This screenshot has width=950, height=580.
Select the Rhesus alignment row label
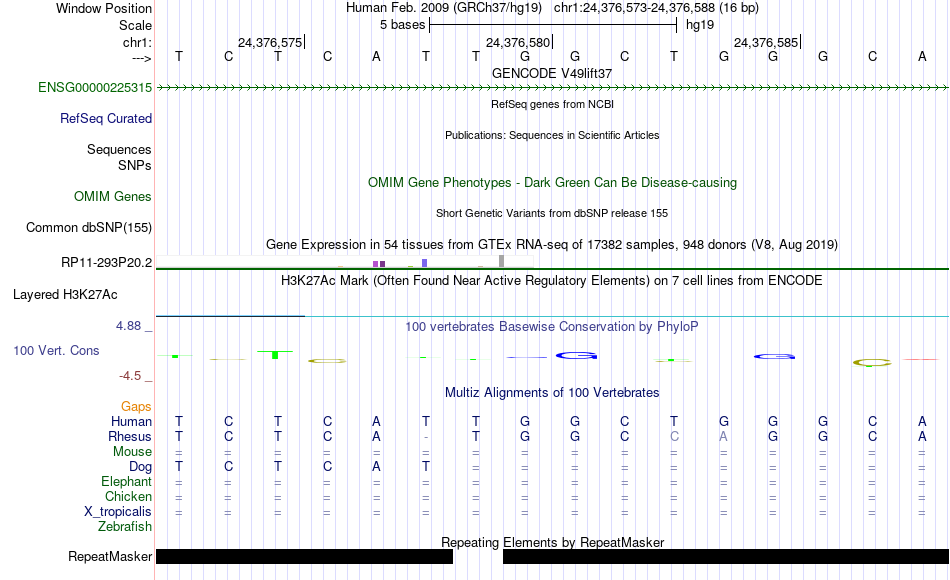(x=130, y=436)
